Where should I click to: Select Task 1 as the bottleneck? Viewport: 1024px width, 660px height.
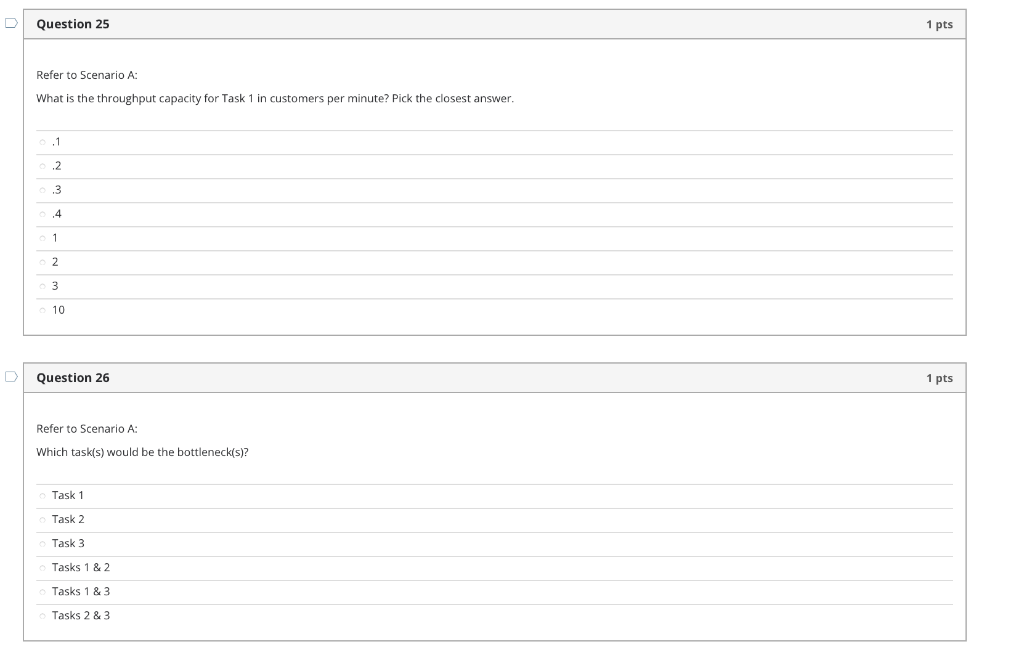click(42, 495)
